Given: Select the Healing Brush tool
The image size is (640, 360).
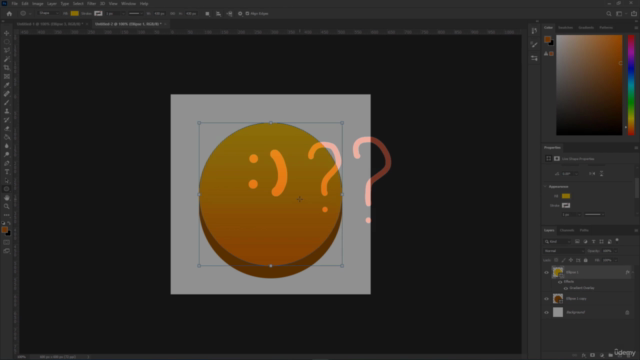Looking at the screenshot, I should (x=7, y=94).
